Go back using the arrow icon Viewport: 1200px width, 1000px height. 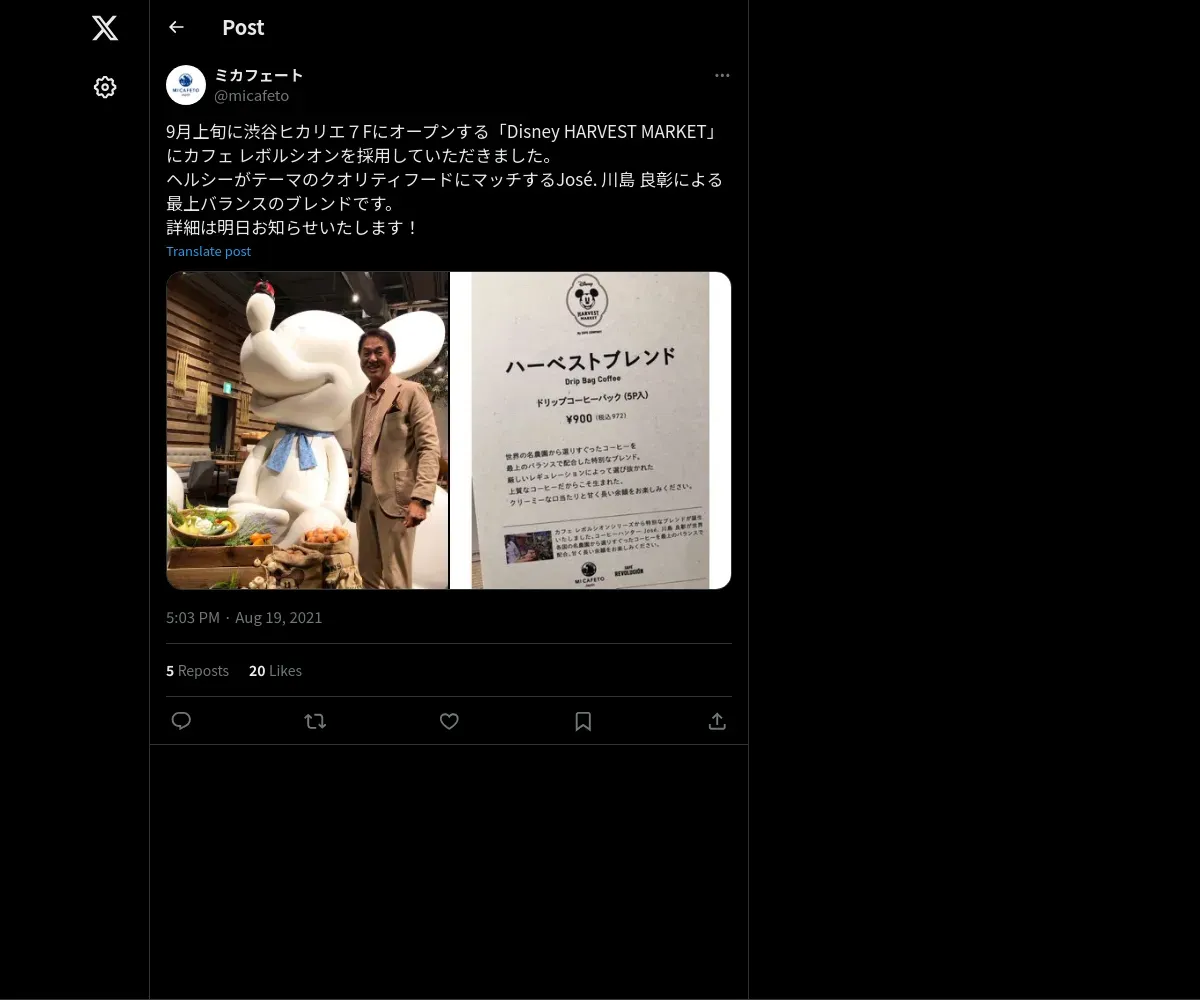coord(176,27)
